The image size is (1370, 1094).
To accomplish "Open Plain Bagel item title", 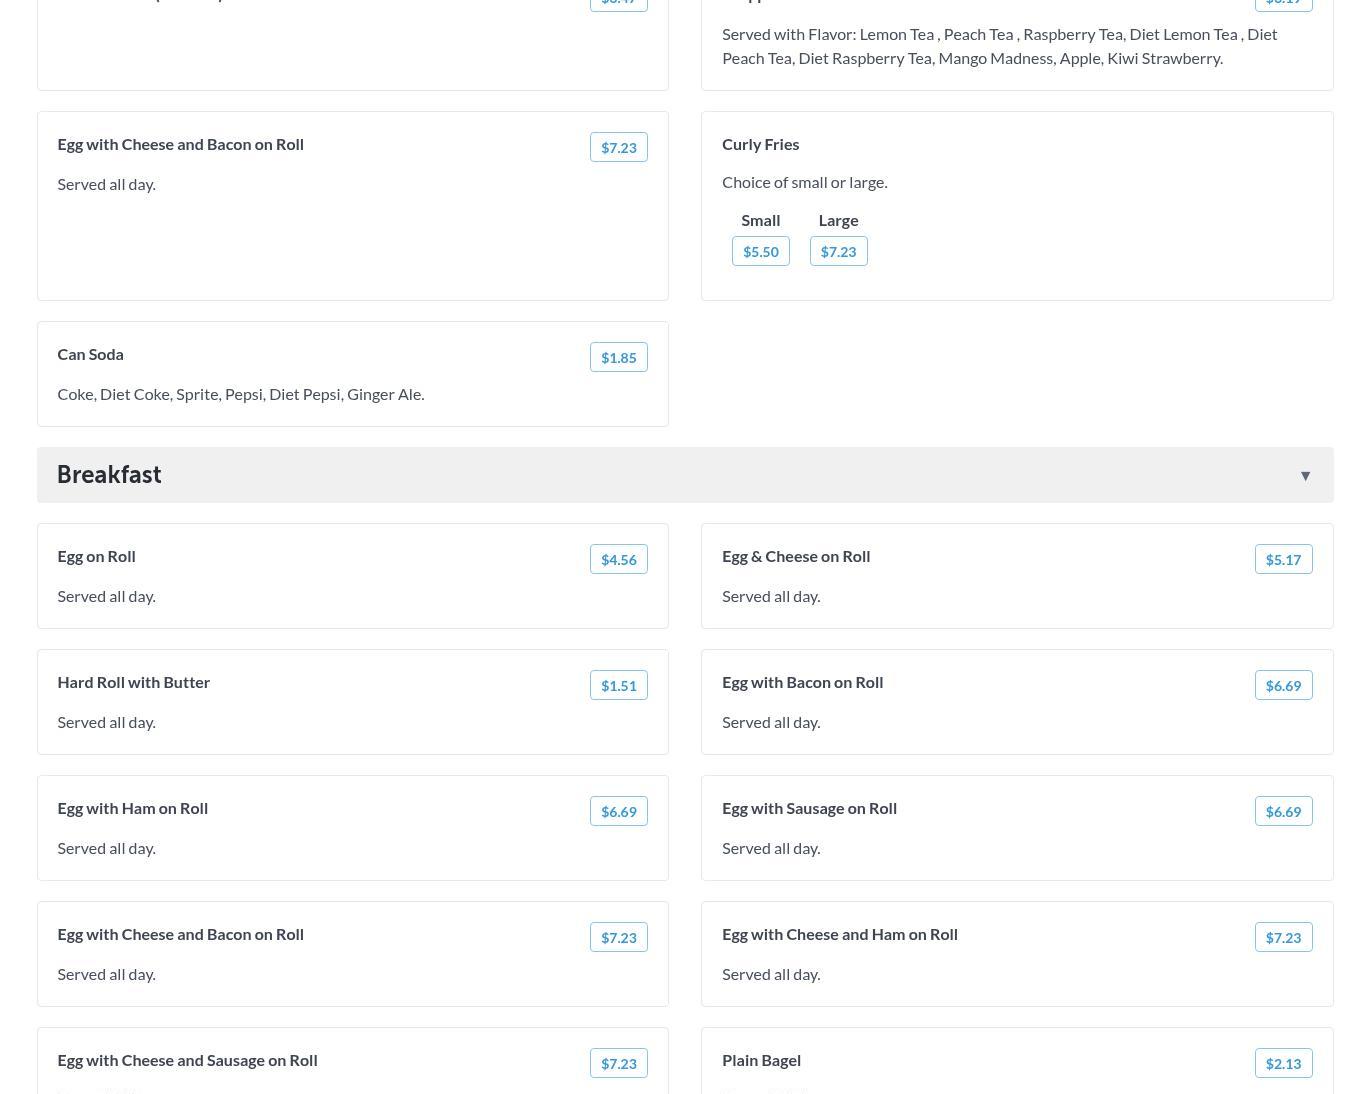I will 761,1060.
